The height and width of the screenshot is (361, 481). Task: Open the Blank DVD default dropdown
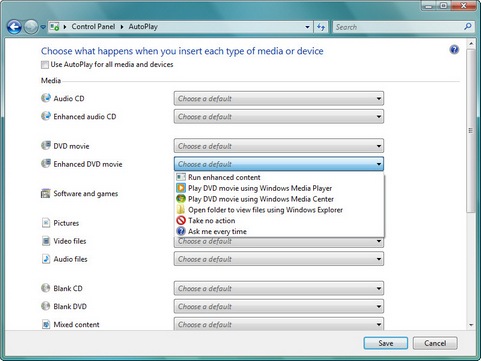click(279, 306)
